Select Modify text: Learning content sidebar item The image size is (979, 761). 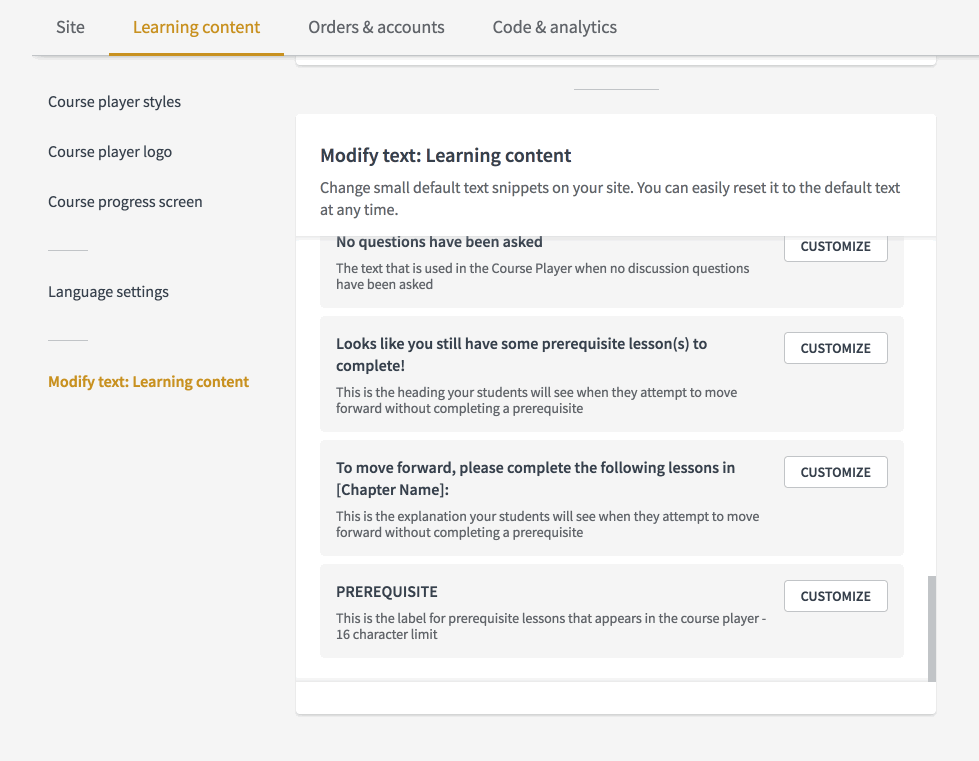pyautogui.click(x=149, y=381)
